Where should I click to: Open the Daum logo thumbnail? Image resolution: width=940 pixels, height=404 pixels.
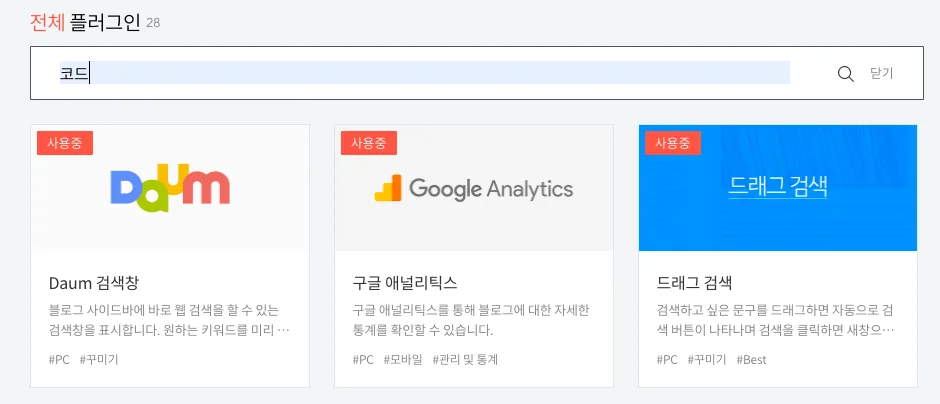(170, 188)
